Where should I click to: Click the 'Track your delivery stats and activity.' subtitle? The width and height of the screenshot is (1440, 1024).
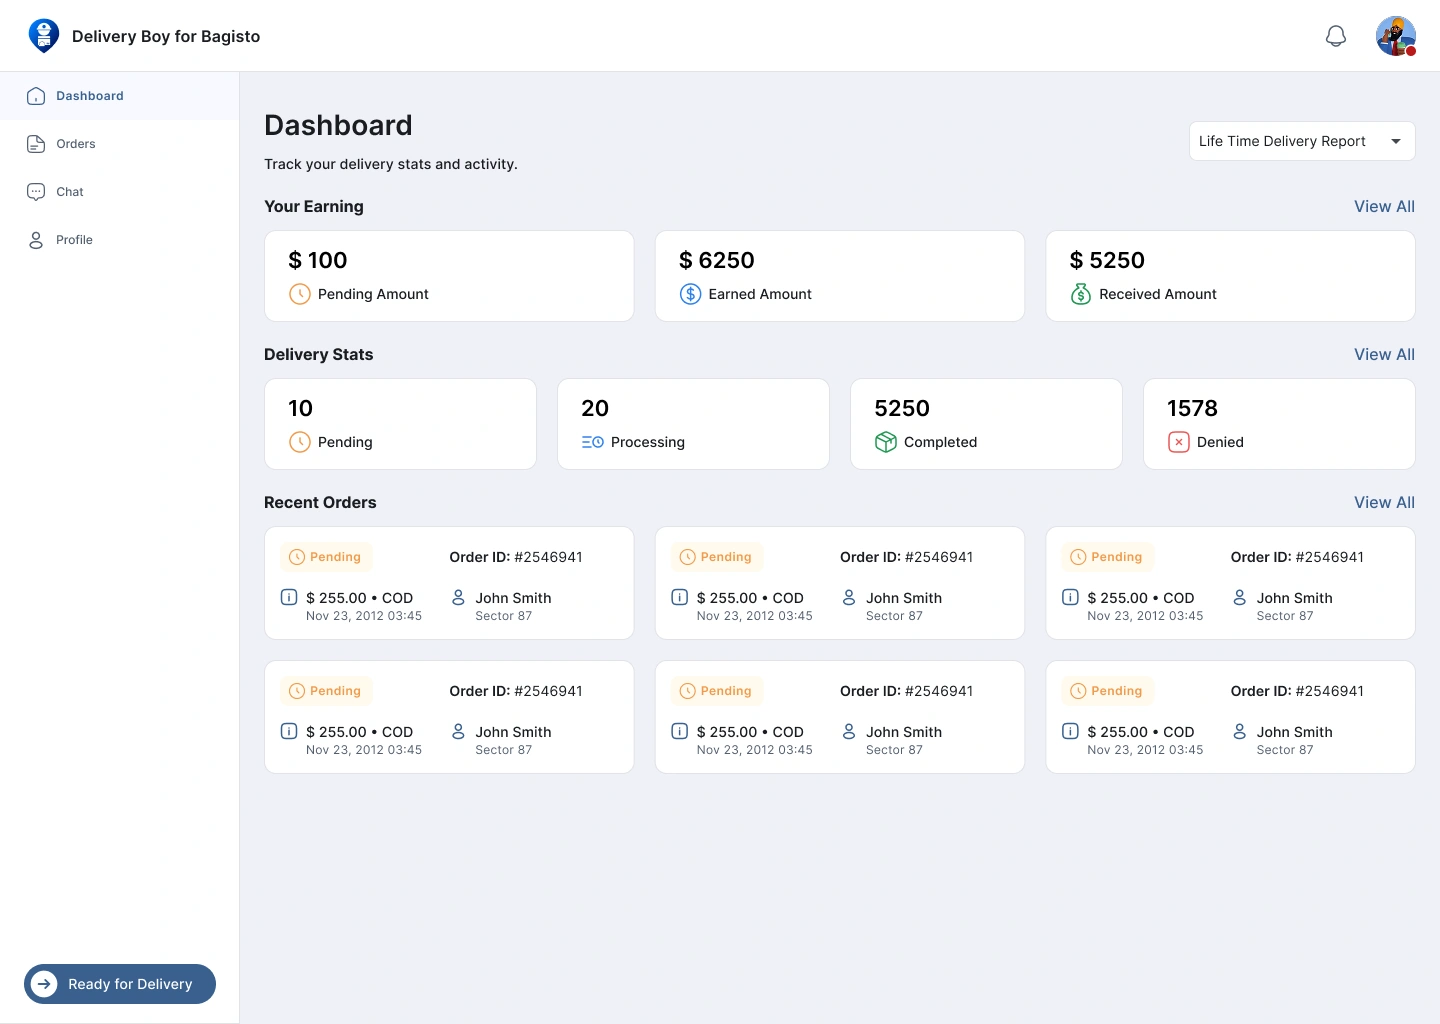(391, 164)
